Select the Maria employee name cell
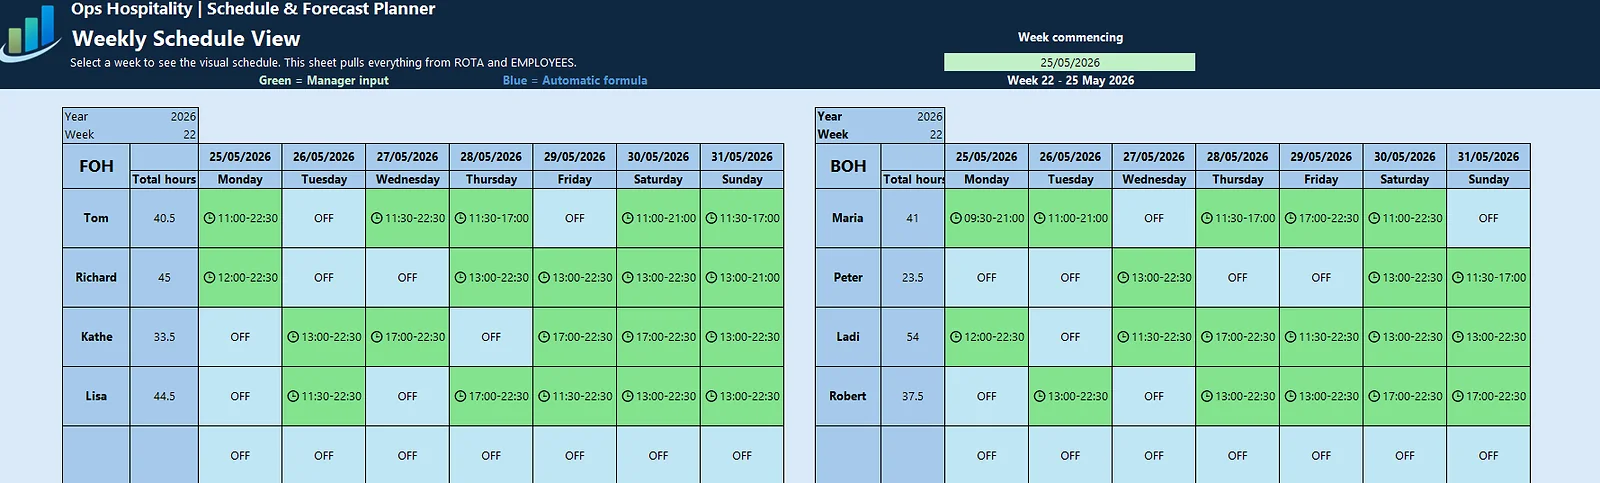The image size is (1600, 483). pyautogui.click(x=848, y=218)
